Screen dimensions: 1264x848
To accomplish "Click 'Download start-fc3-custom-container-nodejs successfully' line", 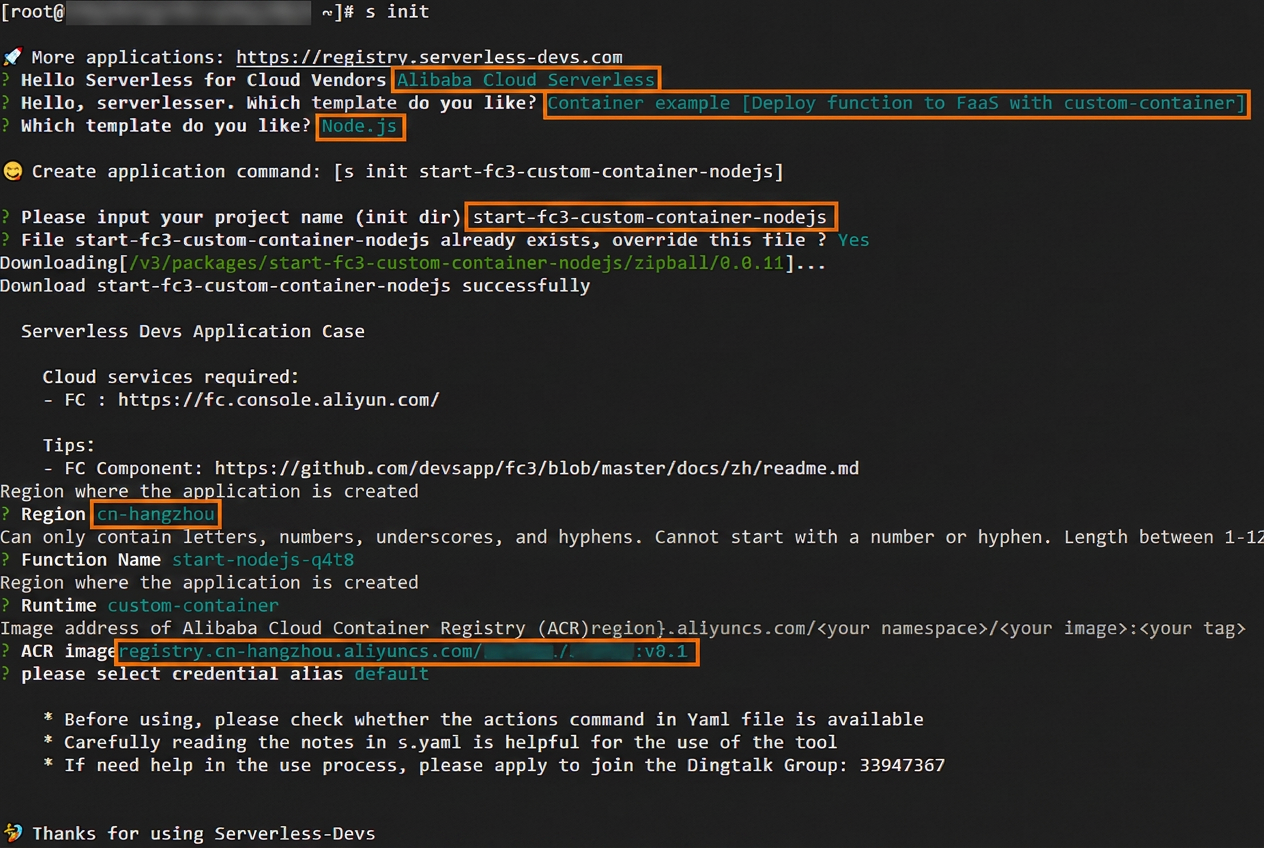I will pyautogui.click(x=295, y=286).
